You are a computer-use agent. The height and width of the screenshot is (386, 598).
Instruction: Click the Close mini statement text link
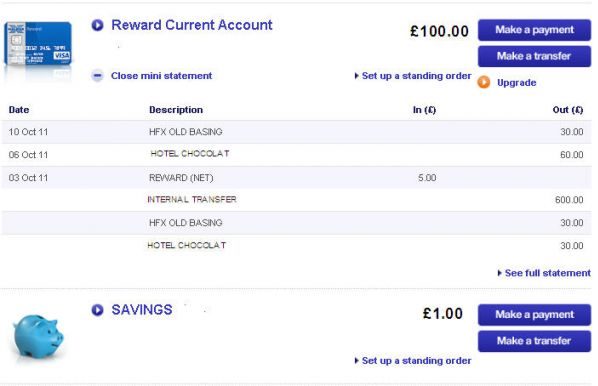click(x=161, y=76)
